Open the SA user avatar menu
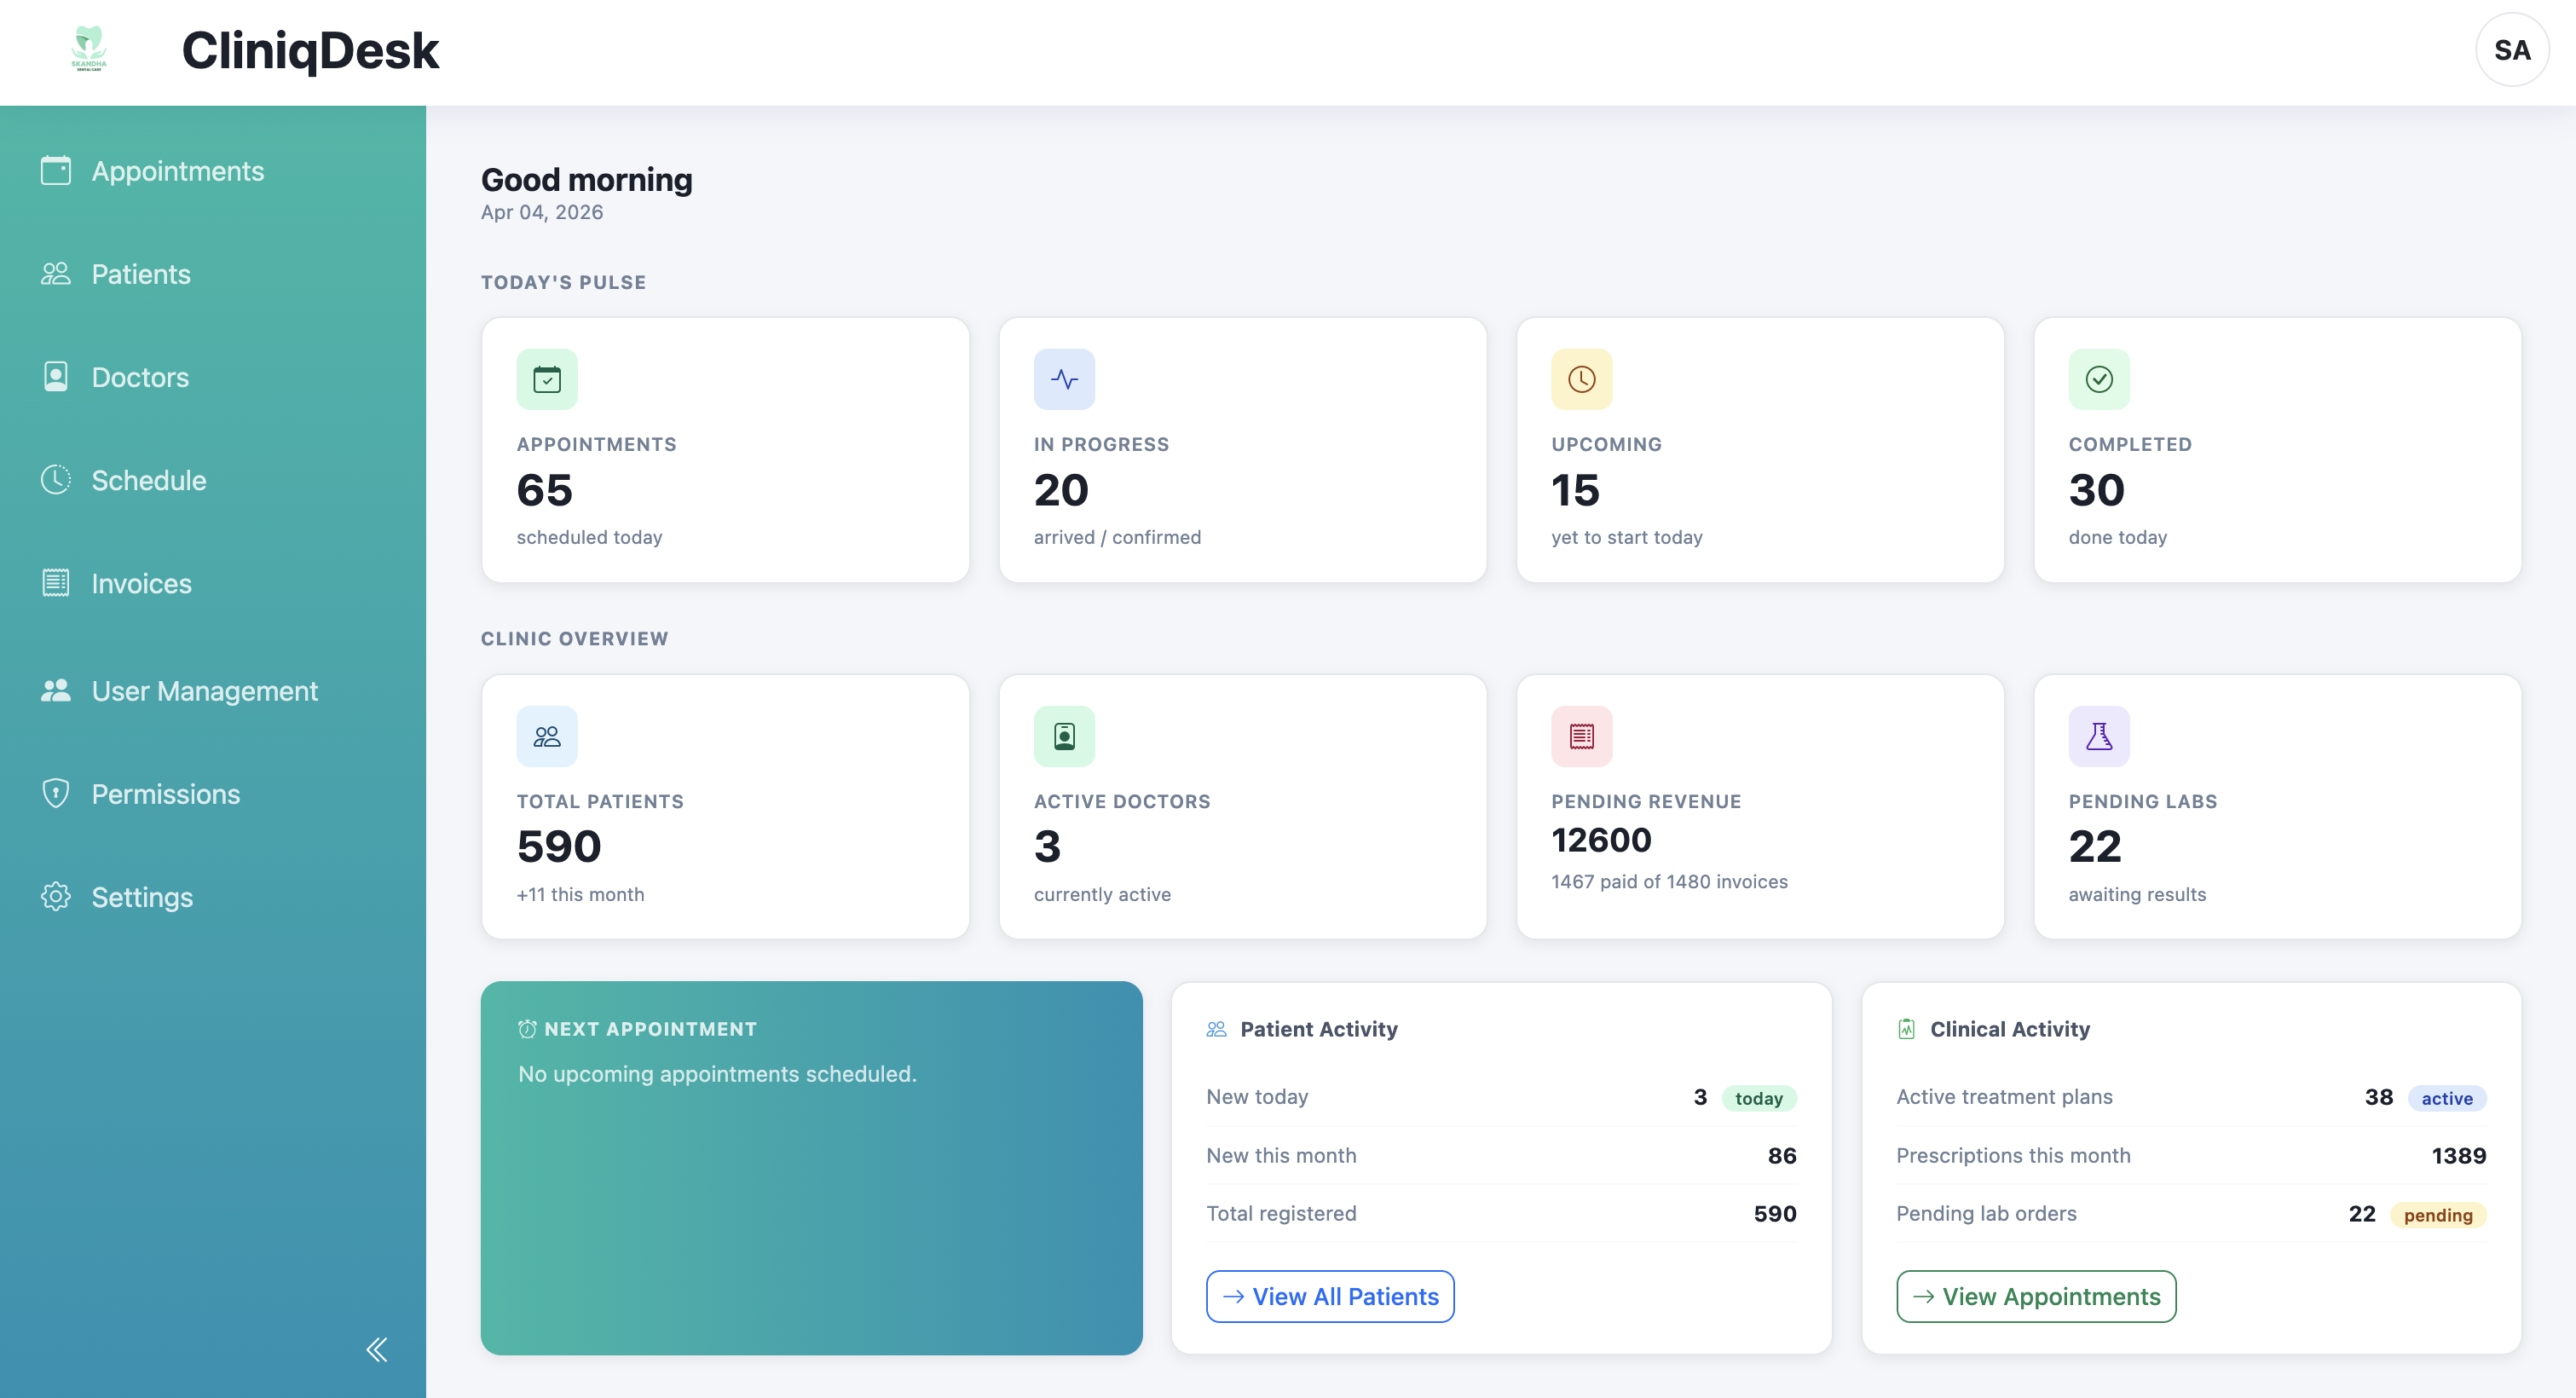2576x1398 pixels. [x=2511, y=50]
